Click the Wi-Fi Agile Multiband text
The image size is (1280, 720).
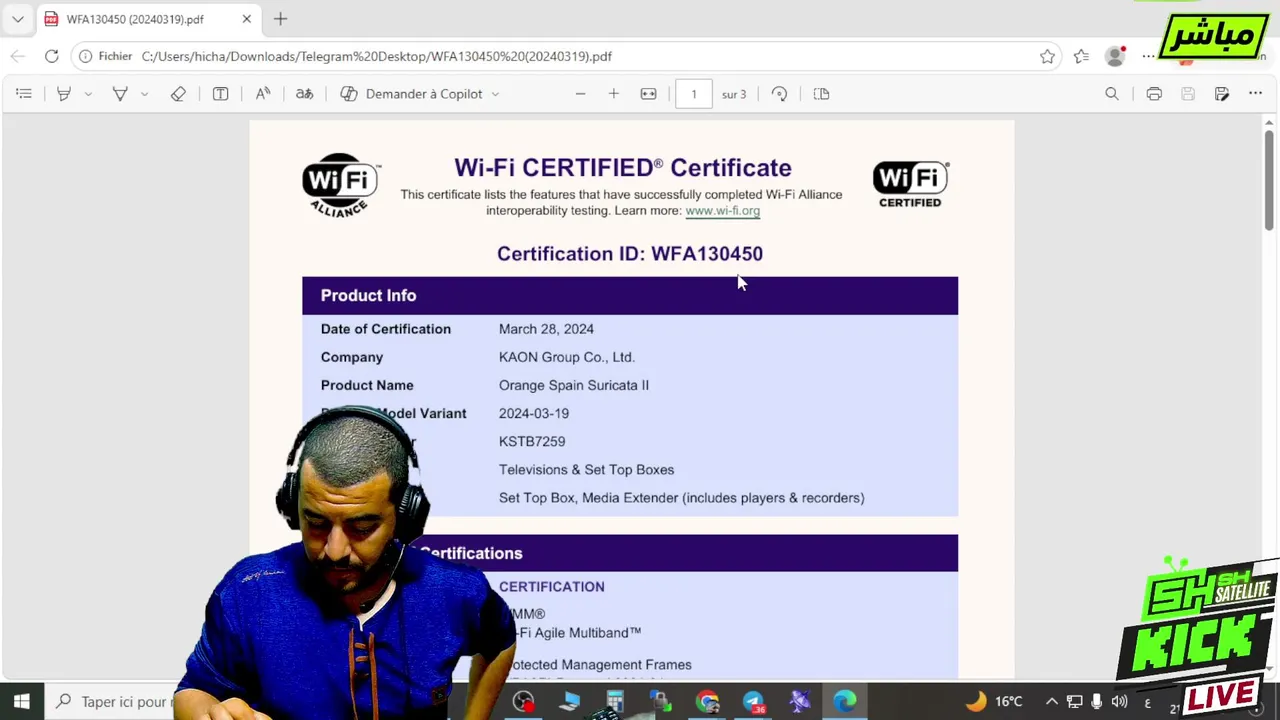pyautogui.click(x=574, y=633)
